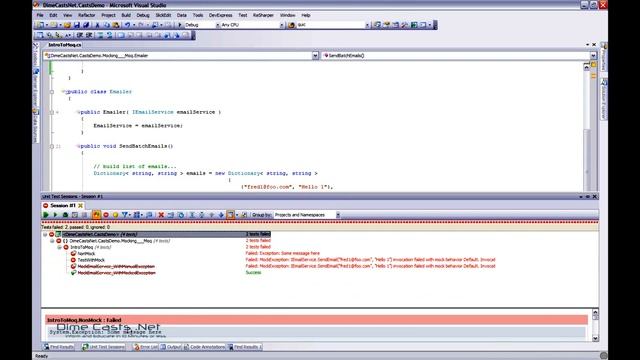
Task: Collapse the DimeCastsNet.CastsDemo root test node
Action: 45,234
